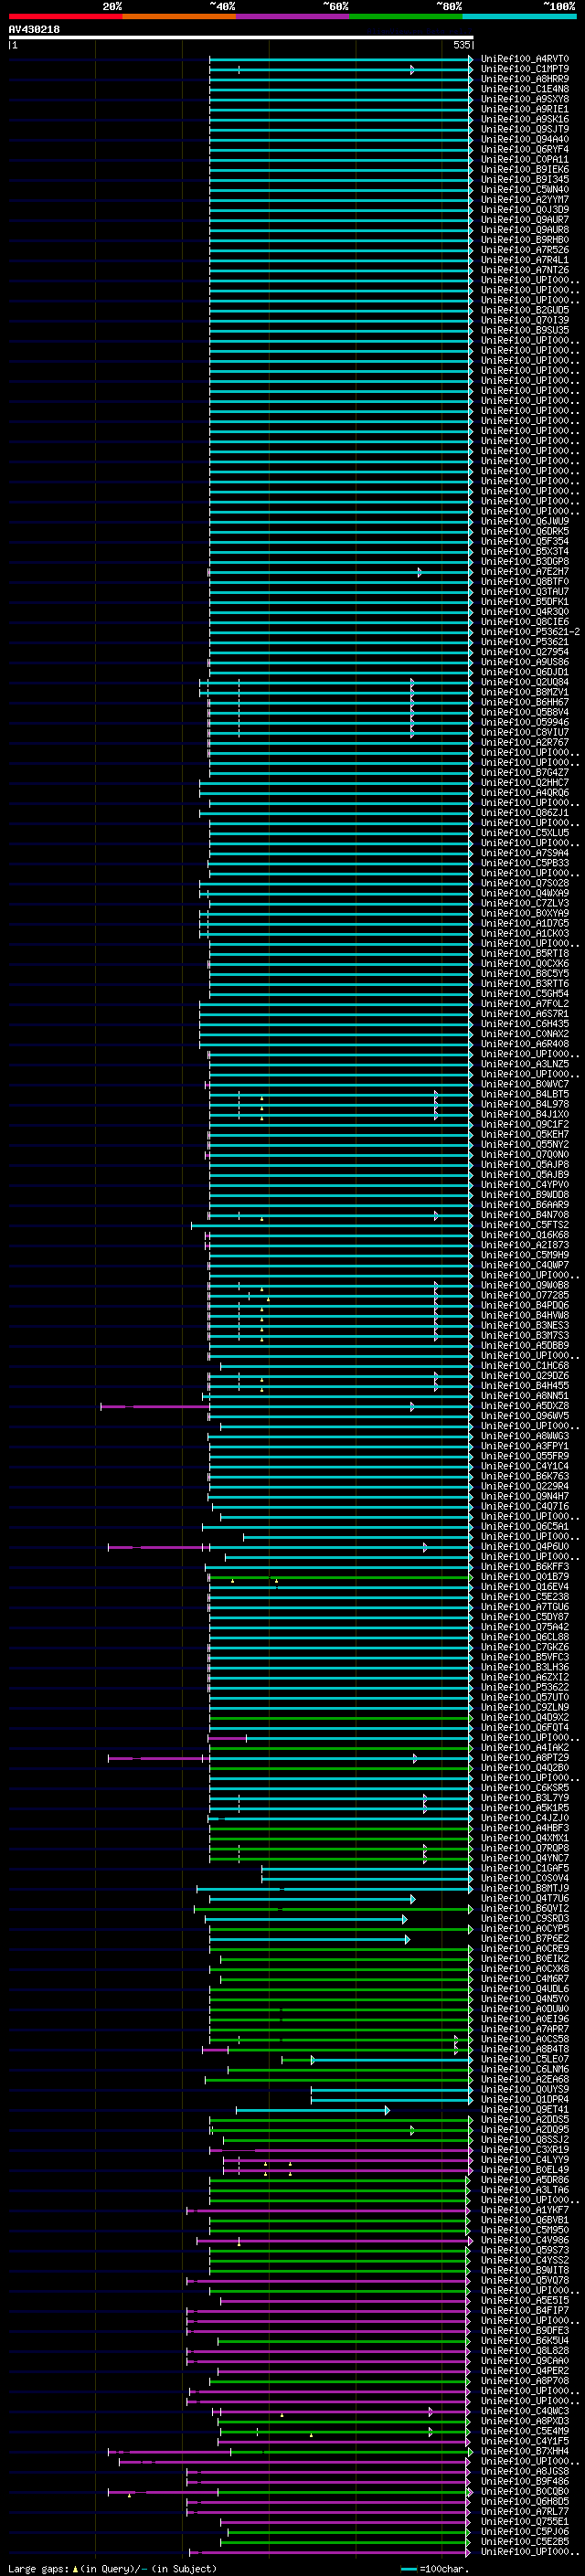This screenshot has height=2576, width=585.
Task: Click the UniRef100_Q6RYF4 entry
Action: tap(525, 149)
